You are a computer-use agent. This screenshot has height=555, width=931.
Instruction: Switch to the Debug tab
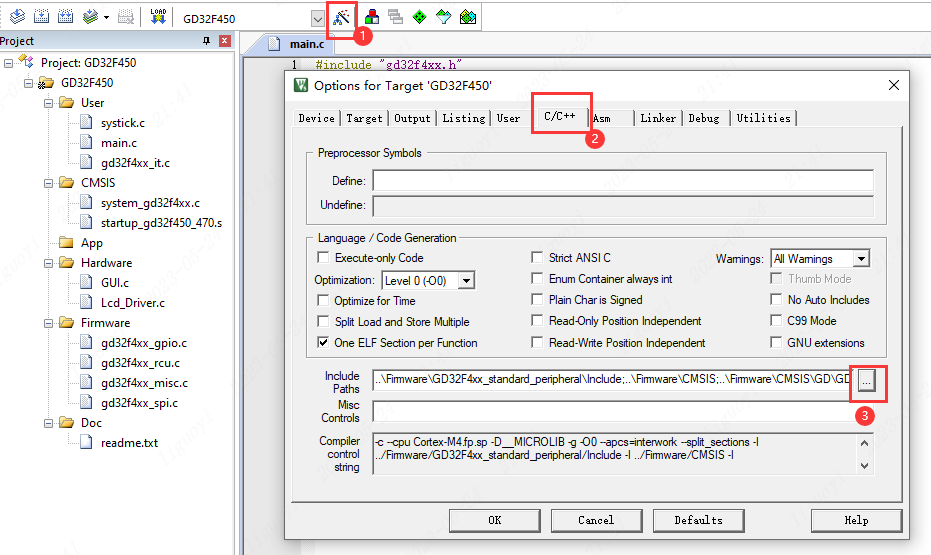704,118
